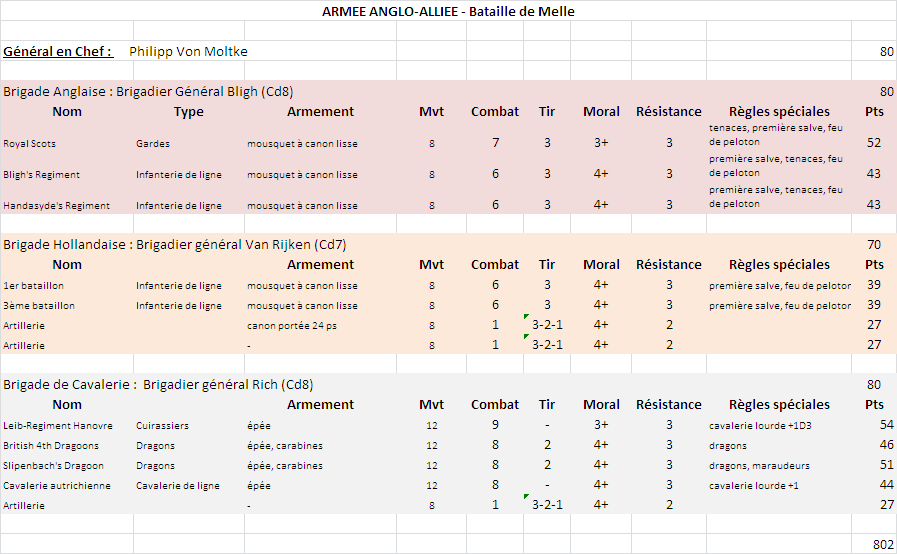Click Brigade Hollandaise Van Rijken header
Image resolution: width=897 pixels, height=554 pixels.
174,244
